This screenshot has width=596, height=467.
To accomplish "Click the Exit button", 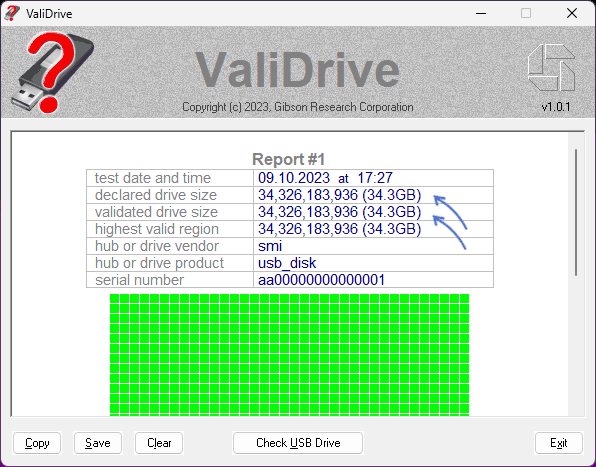I will pos(559,443).
